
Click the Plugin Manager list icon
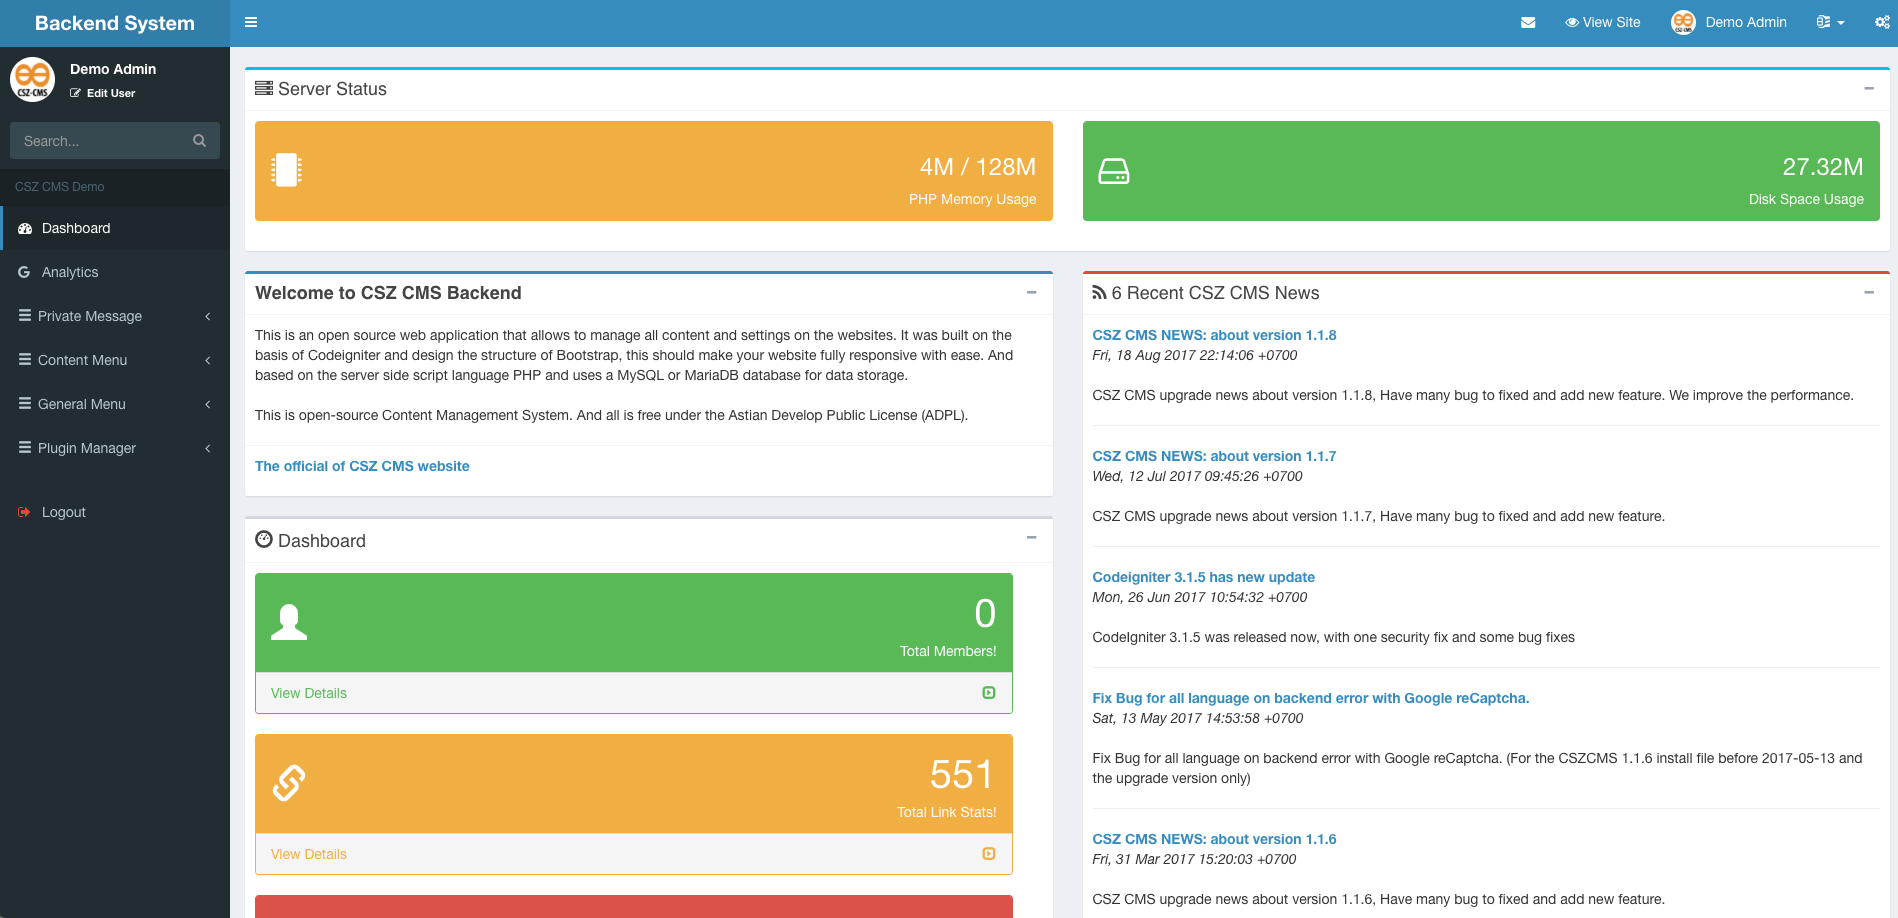point(25,447)
